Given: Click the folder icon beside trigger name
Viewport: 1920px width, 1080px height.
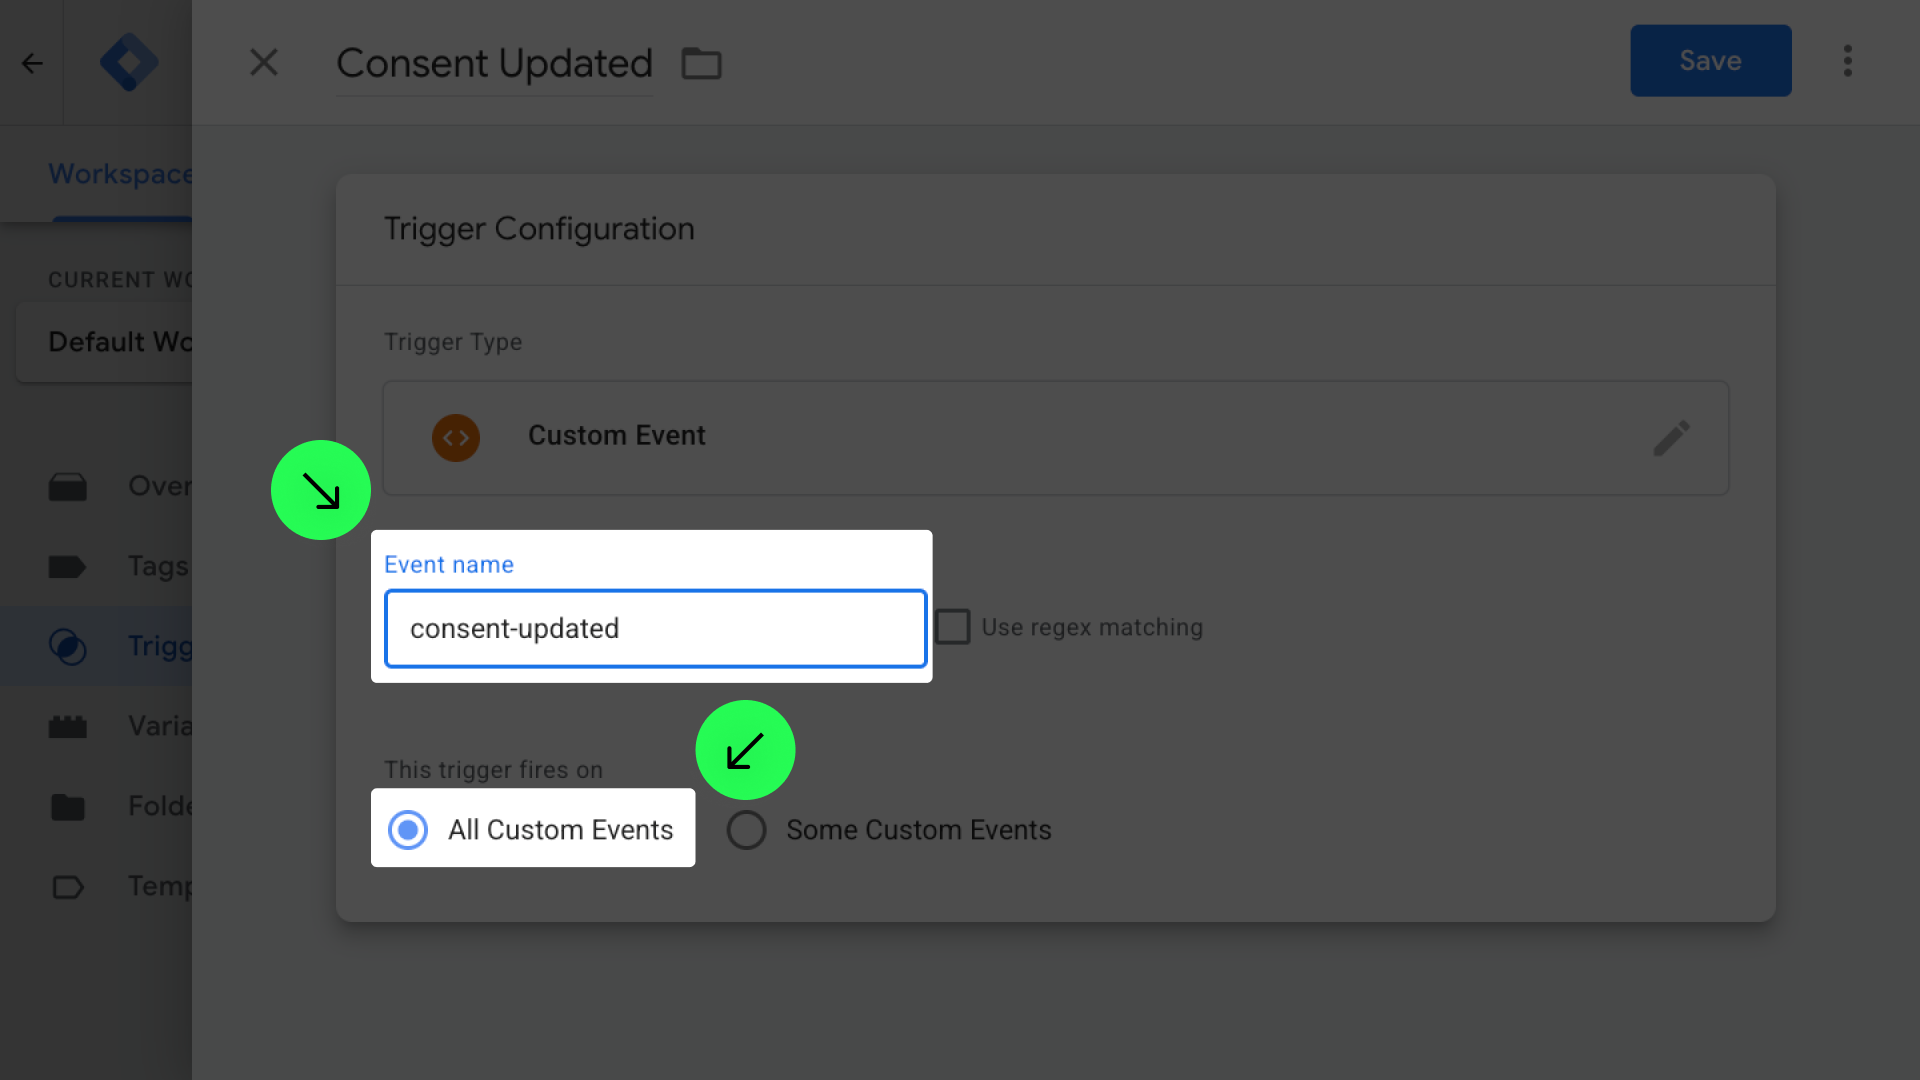Looking at the screenshot, I should pyautogui.click(x=701, y=63).
